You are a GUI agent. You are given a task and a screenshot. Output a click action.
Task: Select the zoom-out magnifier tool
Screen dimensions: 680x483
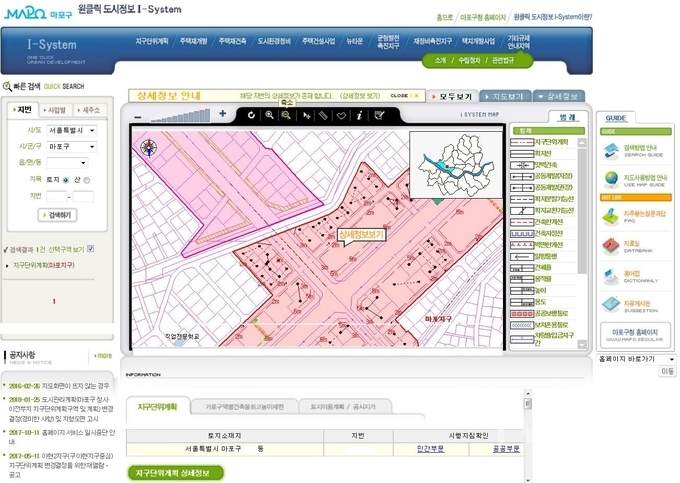pos(286,115)
